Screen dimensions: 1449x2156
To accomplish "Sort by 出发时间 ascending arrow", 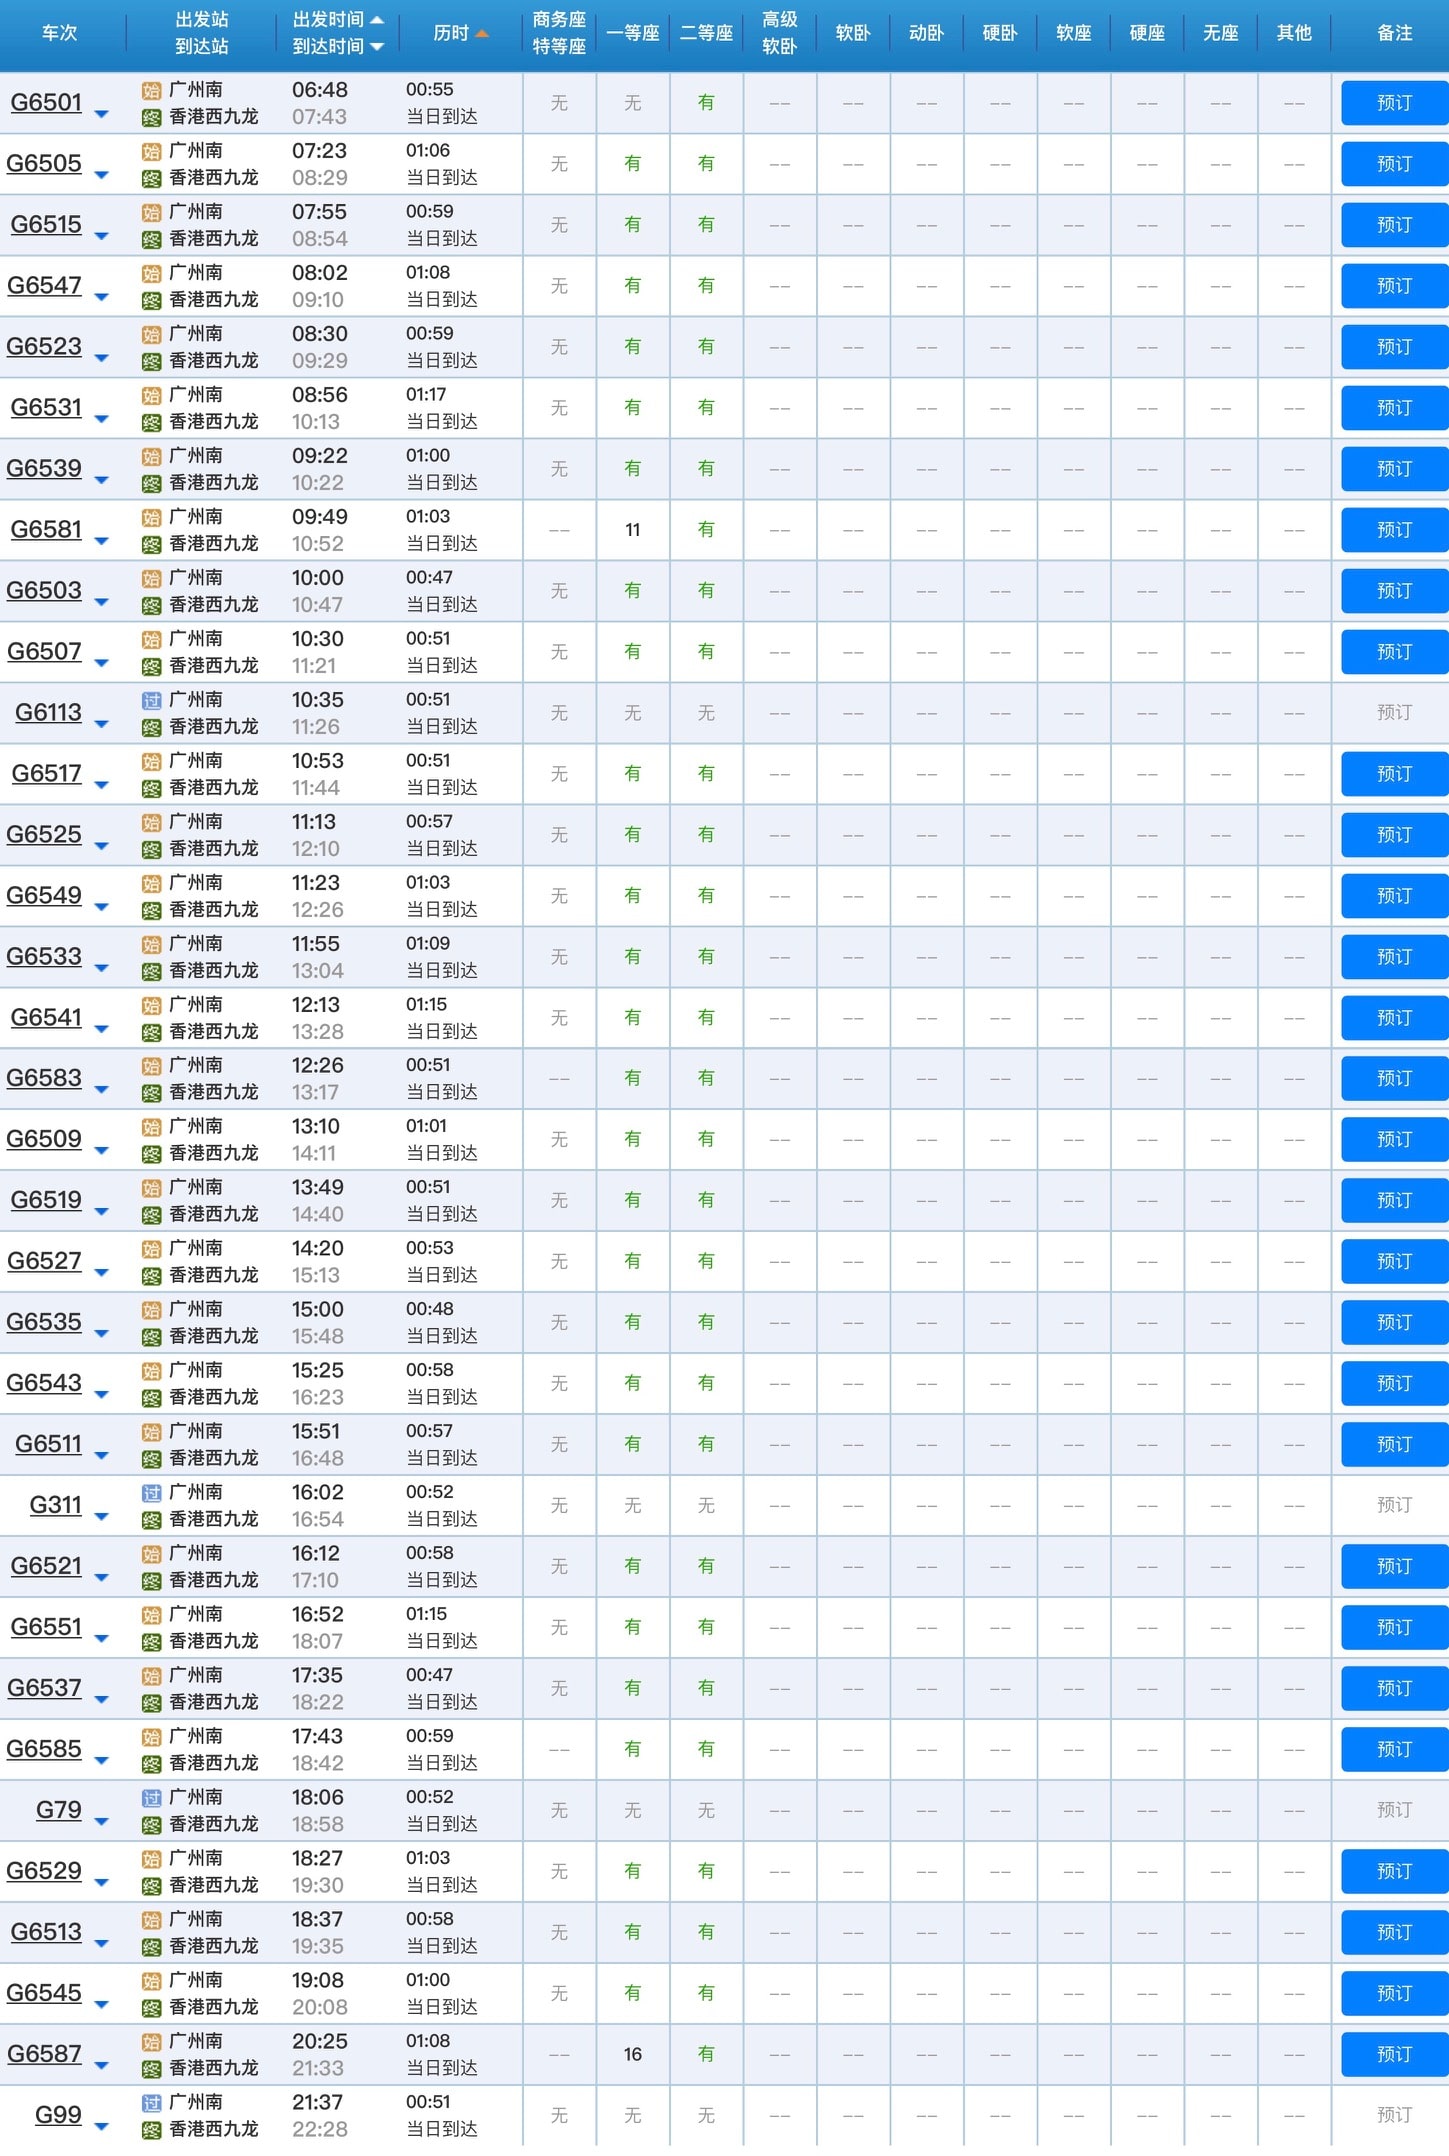I will [x=377, y=20].
